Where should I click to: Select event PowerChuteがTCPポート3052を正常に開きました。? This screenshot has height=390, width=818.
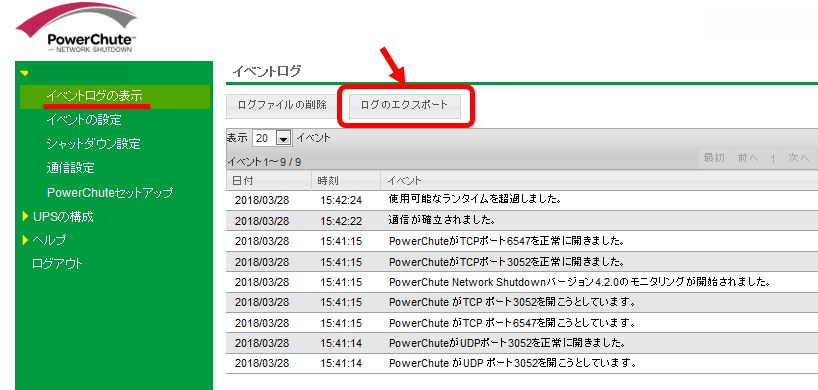[x=507, y=261]
